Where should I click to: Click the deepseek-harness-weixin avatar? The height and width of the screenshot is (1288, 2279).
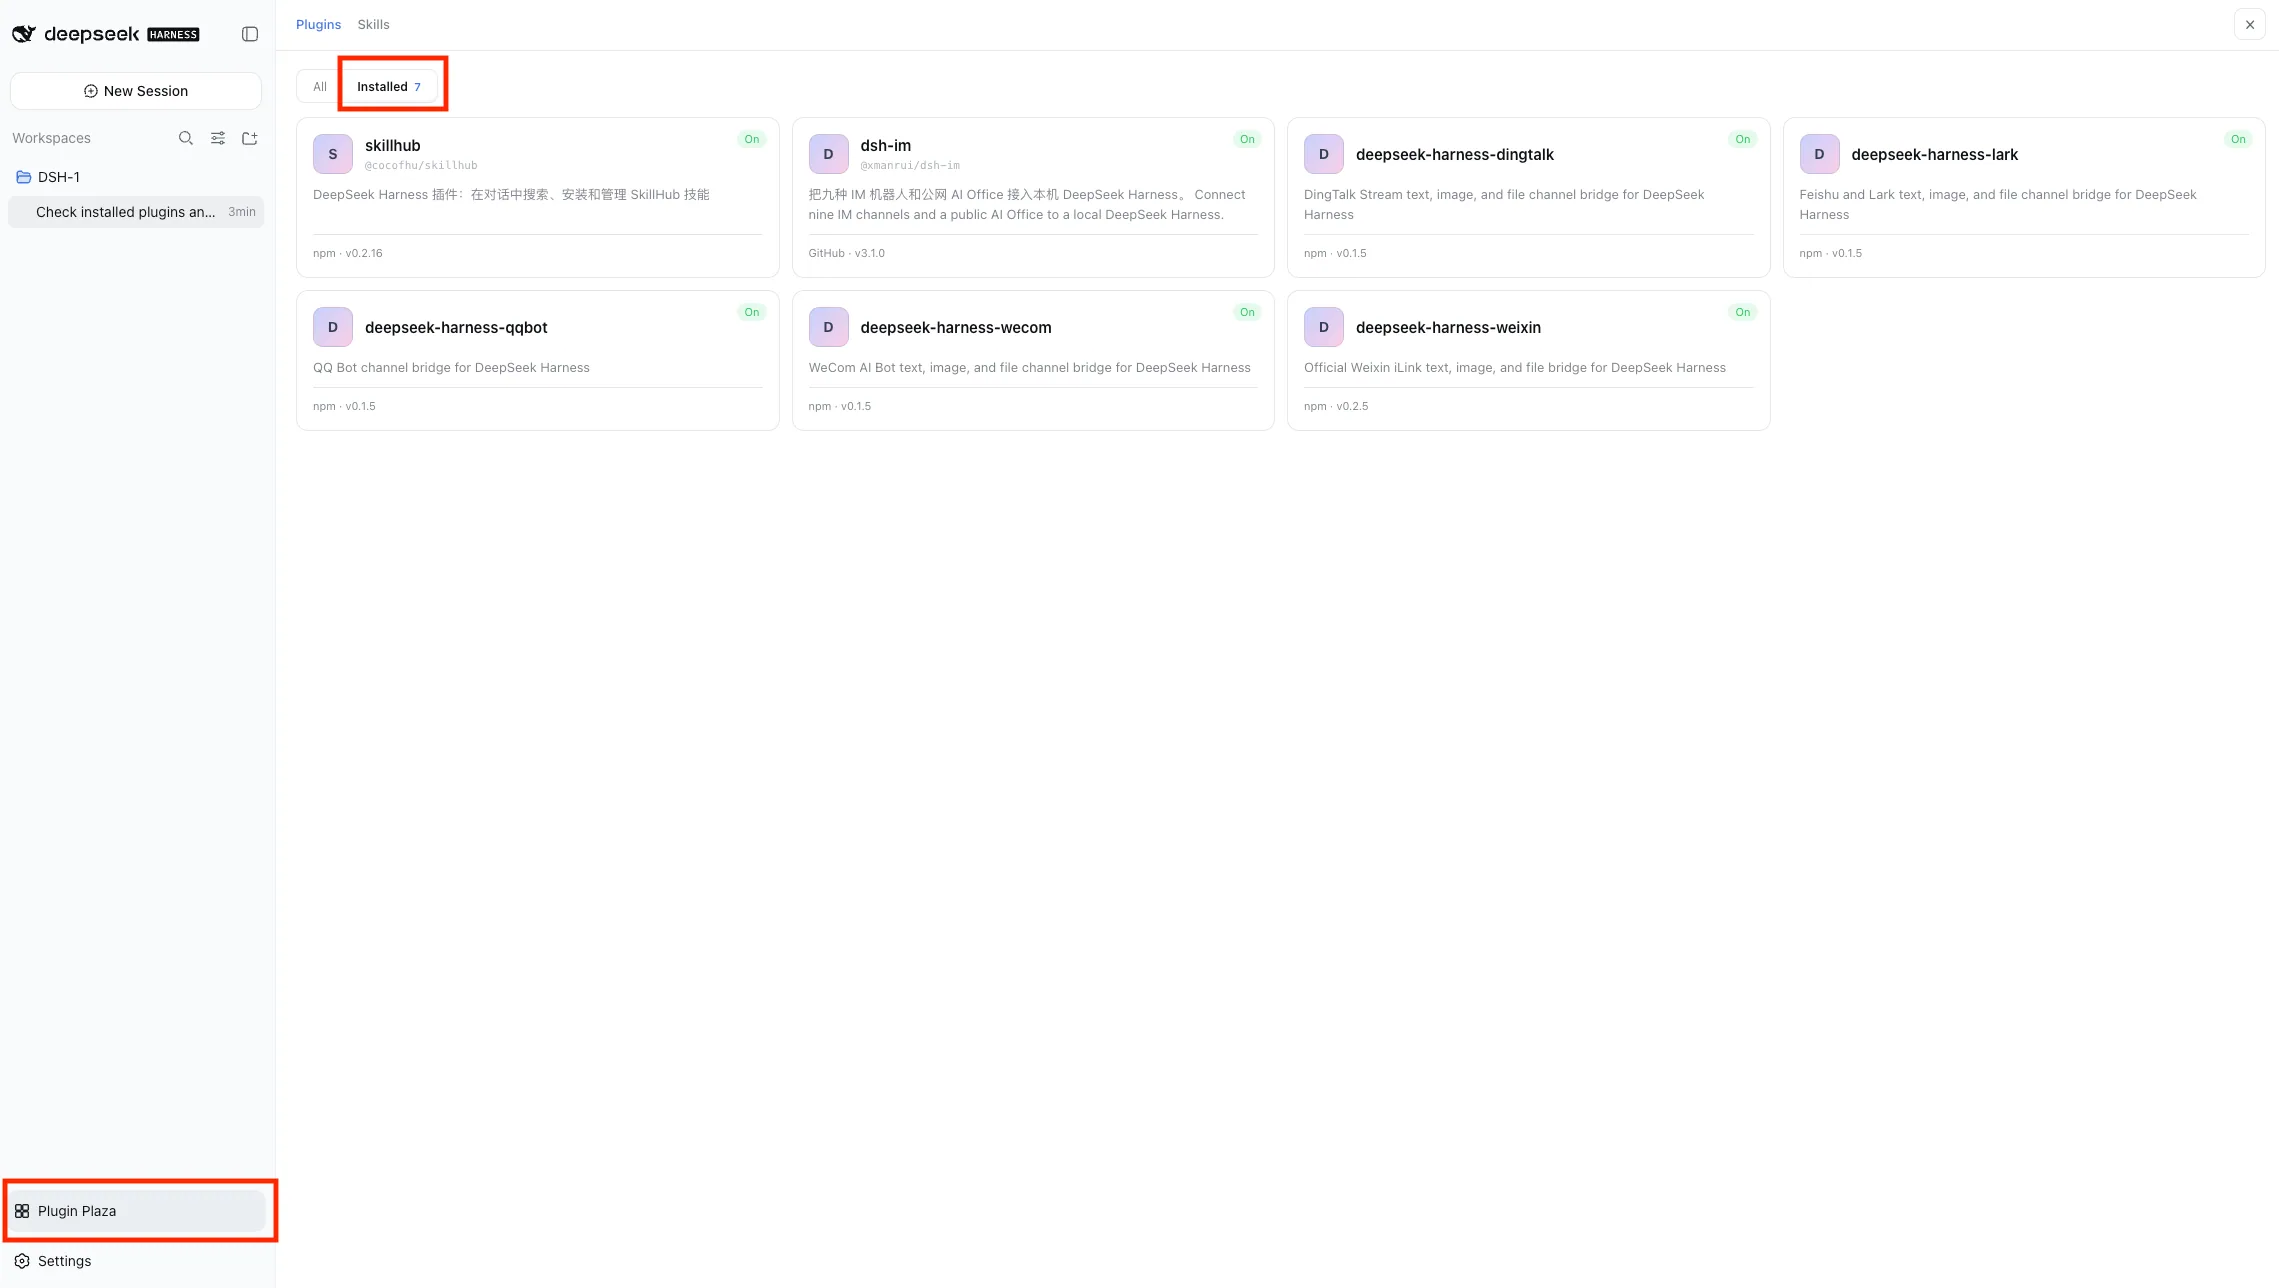(1324, 327)
